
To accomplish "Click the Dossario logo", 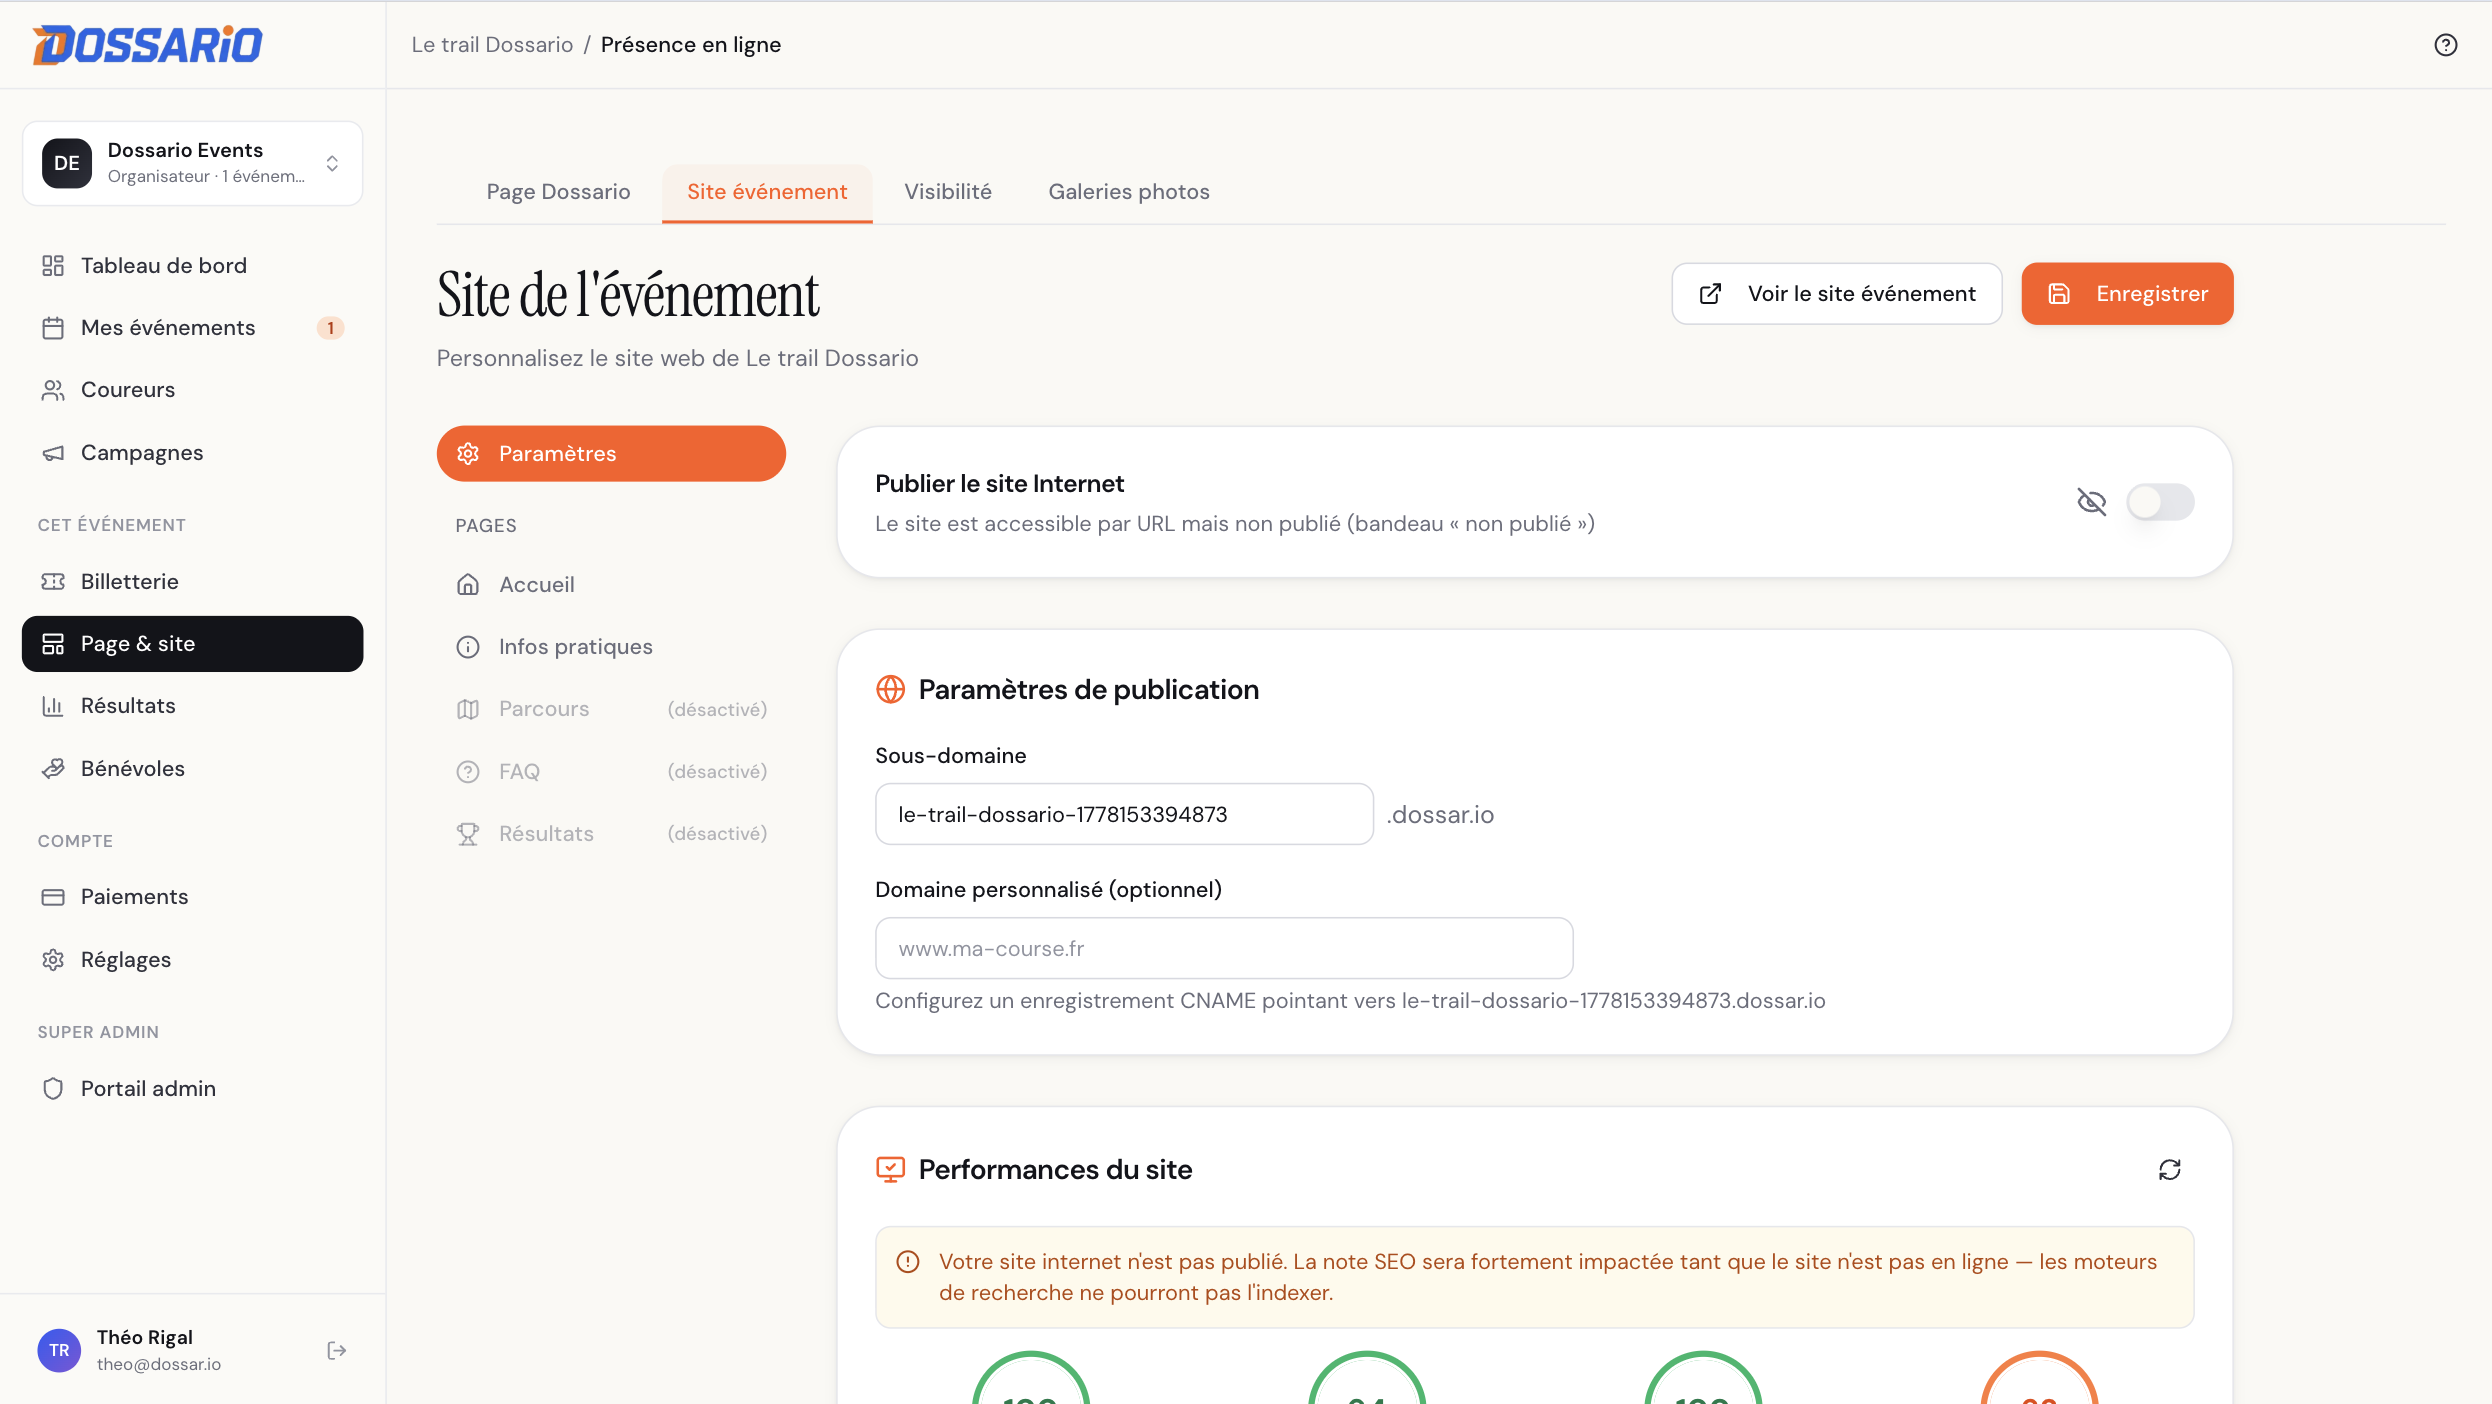I will (x=147, y=45).
